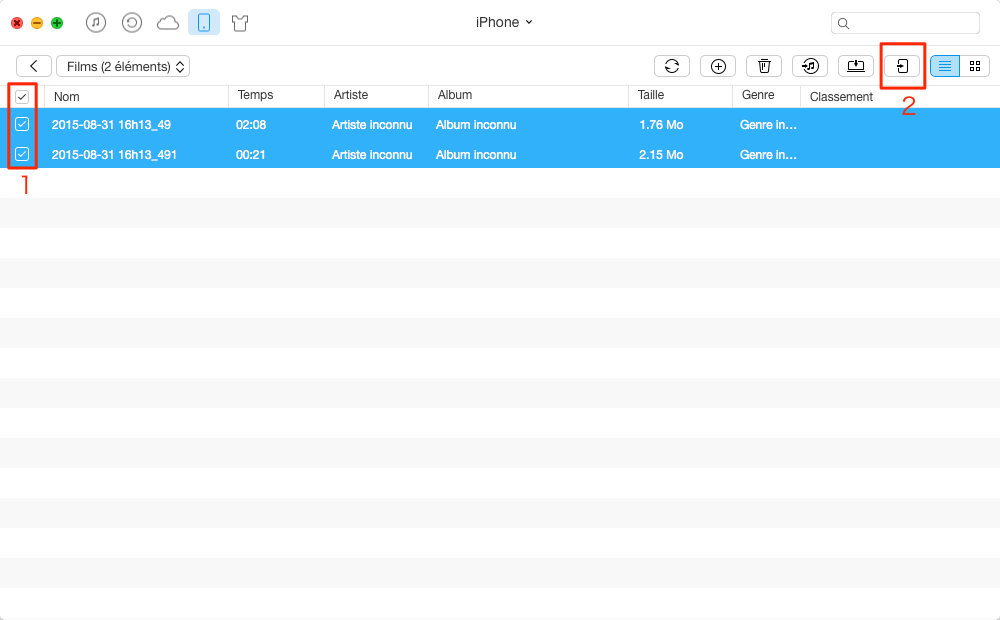1000x620 pixels.
Task: Go back with the left arrow button
Action: (34, 66)
